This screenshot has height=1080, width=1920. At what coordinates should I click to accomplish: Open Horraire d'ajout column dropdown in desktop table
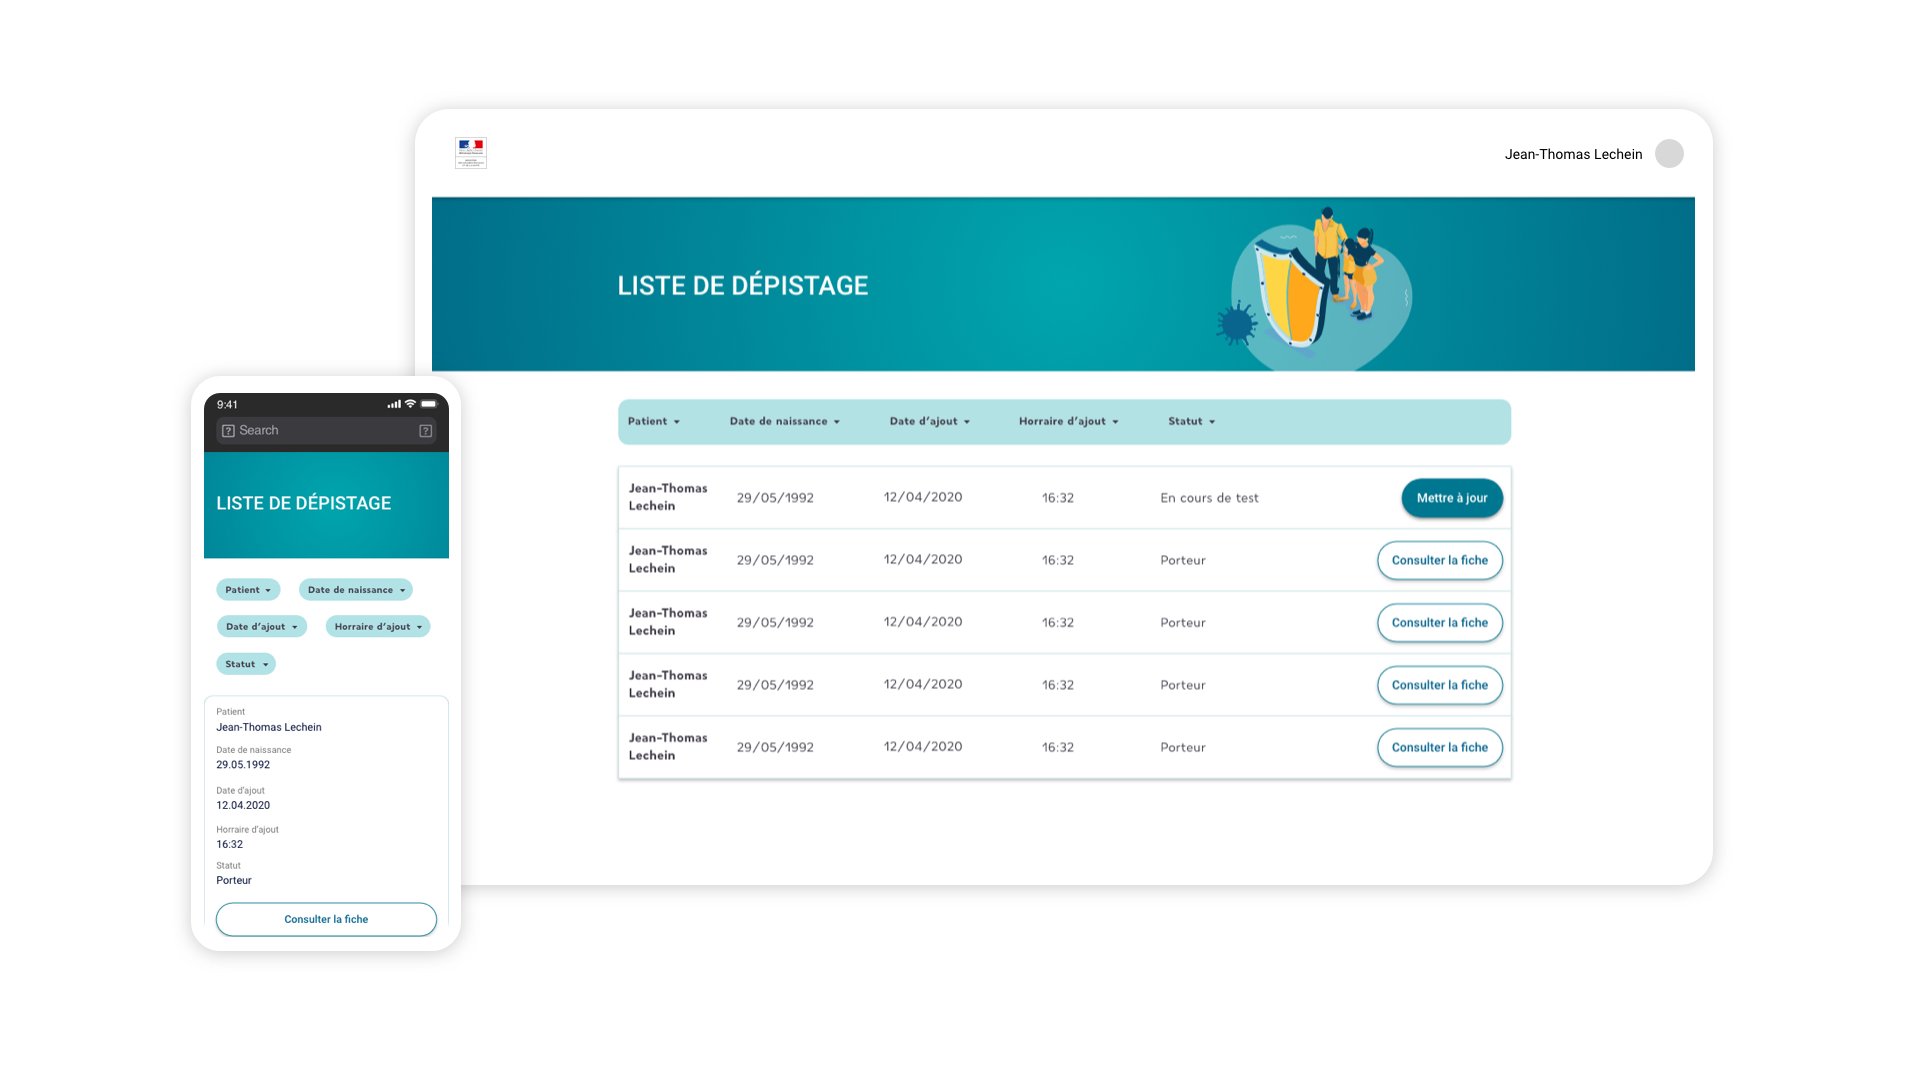tap(1069, 422)
